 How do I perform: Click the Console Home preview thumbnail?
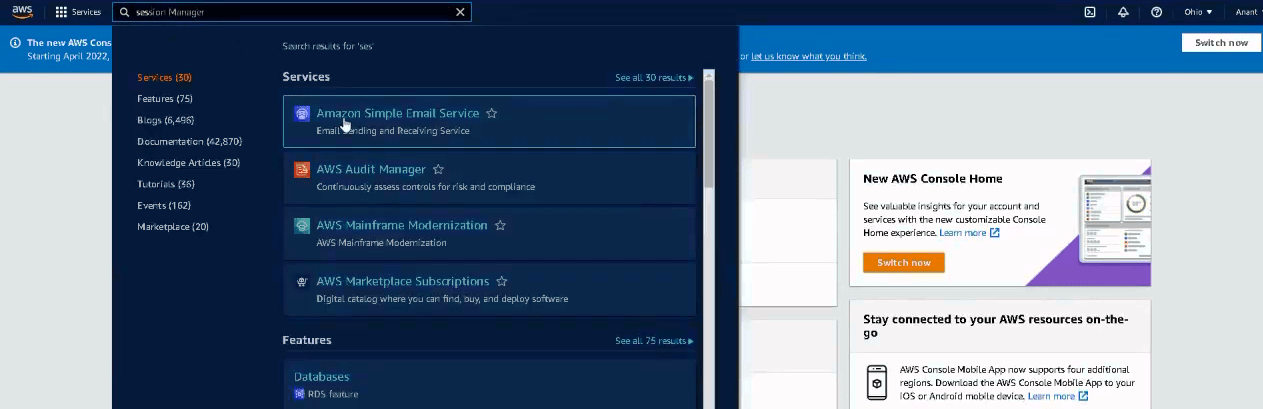coord(1114,219)
